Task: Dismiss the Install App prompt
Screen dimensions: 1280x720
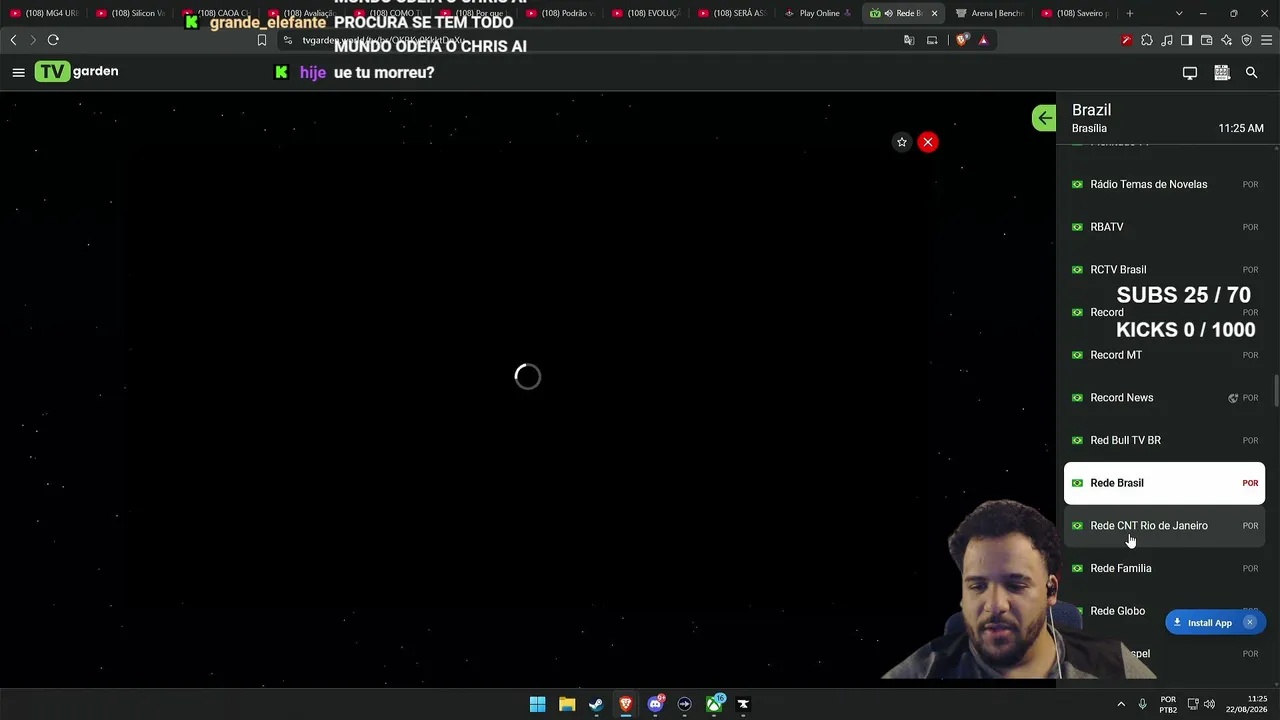Action: (x=1249, y=622)
